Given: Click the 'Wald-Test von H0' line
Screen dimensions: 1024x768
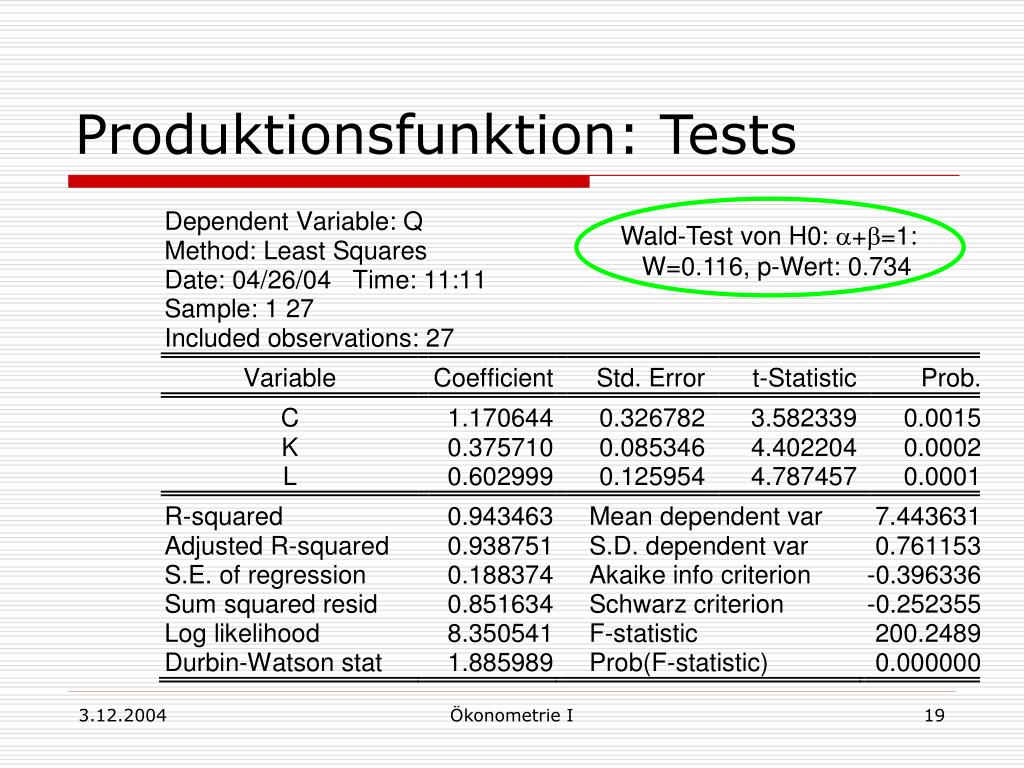Looking at the screenshot, I should pyautogui.click(x=769, y=236).
